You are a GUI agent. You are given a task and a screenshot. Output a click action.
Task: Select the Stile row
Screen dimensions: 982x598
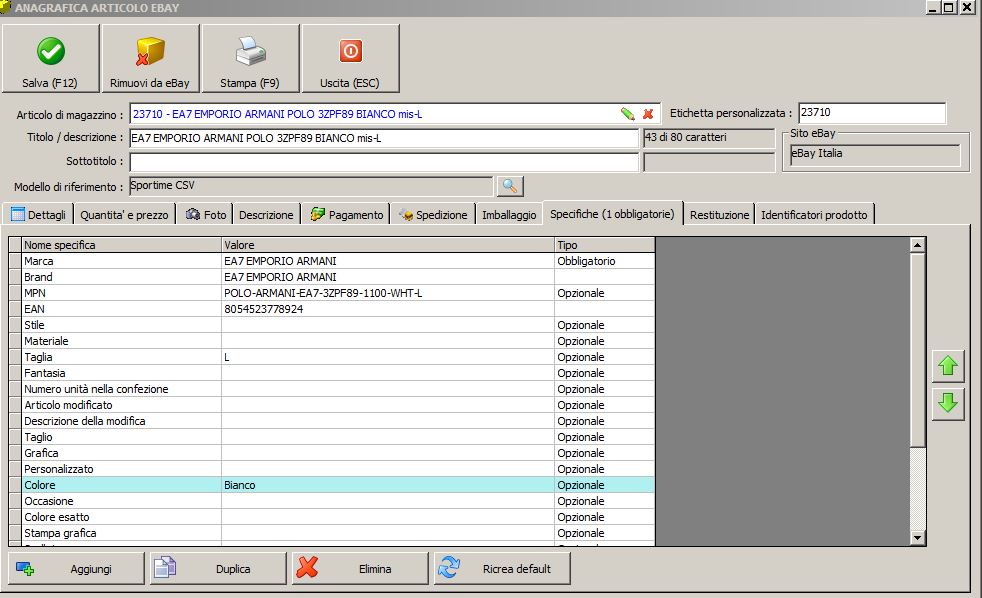338,325
